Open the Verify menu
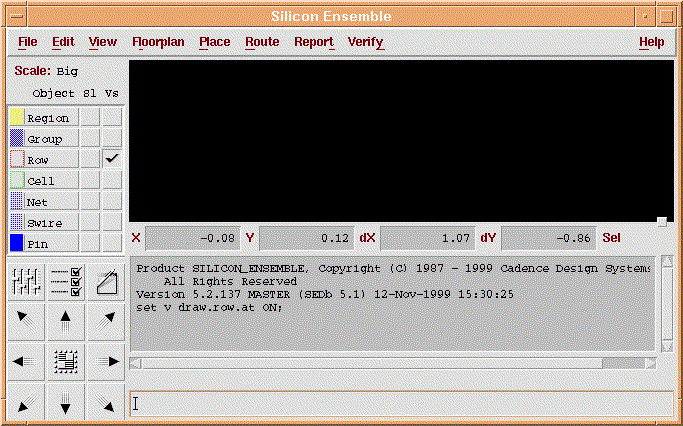This screenshot has height=426, width=683. pyautogui.click(x=365, y=42)
